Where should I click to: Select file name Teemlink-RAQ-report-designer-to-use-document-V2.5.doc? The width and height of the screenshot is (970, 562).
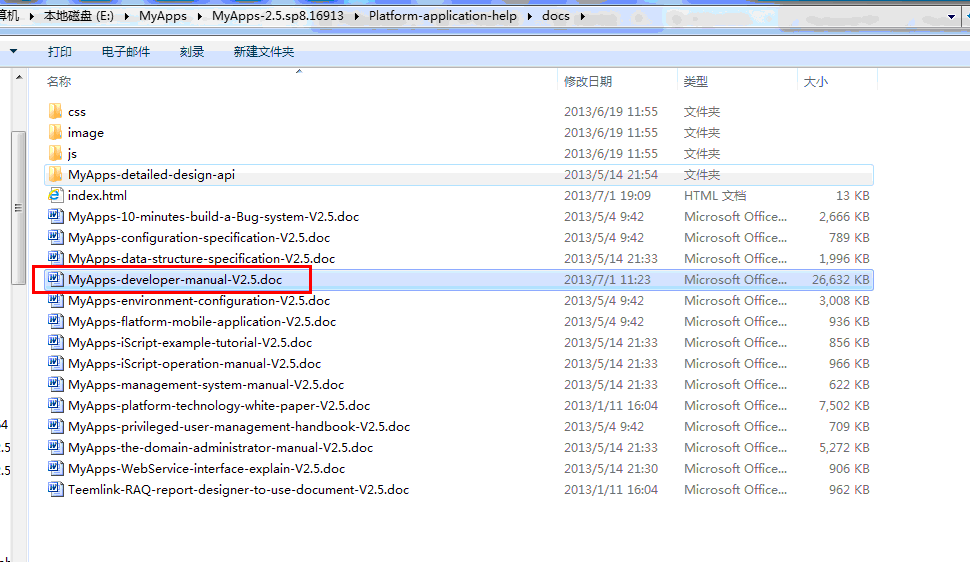[239, 490]
